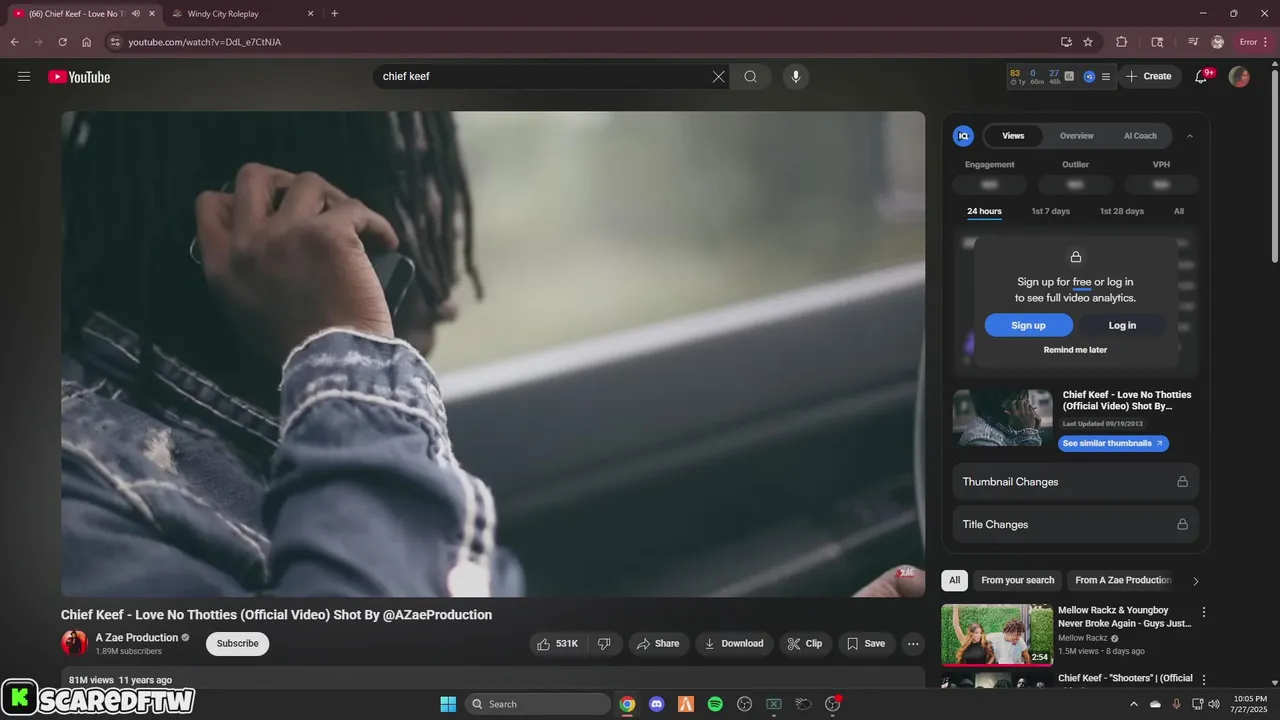Click the Clip button
Image resolution: width=1280 pixels, height=720 pixels.
coord(805,644)
